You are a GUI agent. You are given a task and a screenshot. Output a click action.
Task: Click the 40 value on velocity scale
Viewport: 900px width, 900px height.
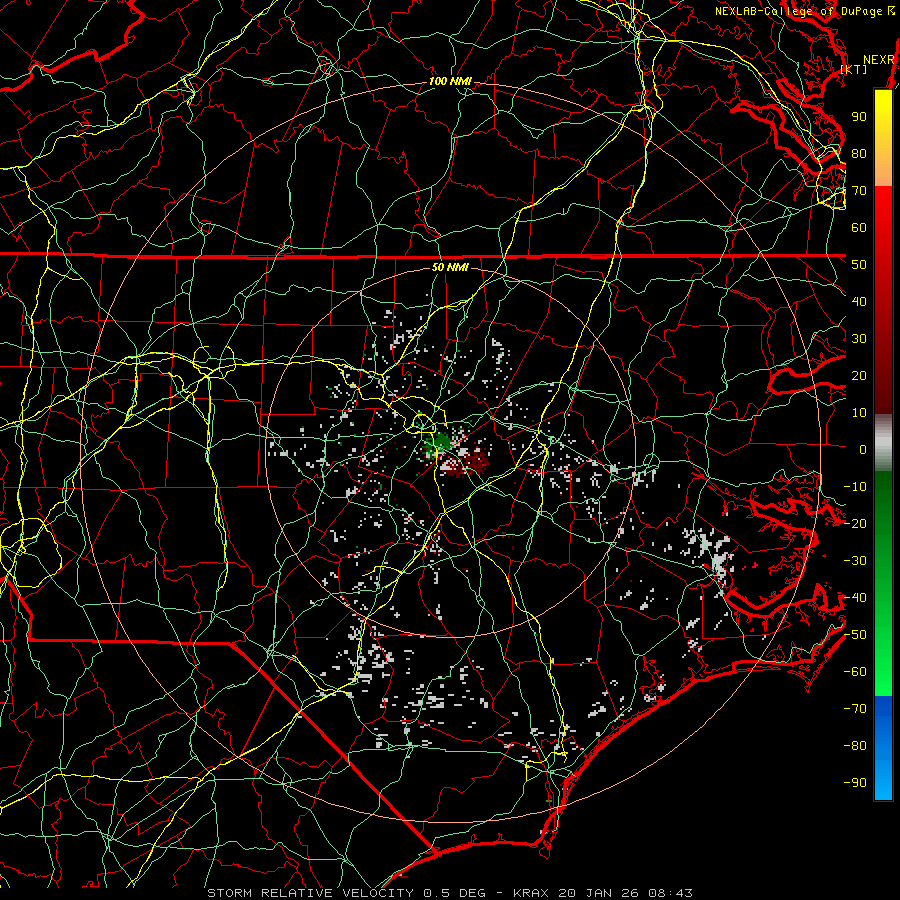pos(859,301)
